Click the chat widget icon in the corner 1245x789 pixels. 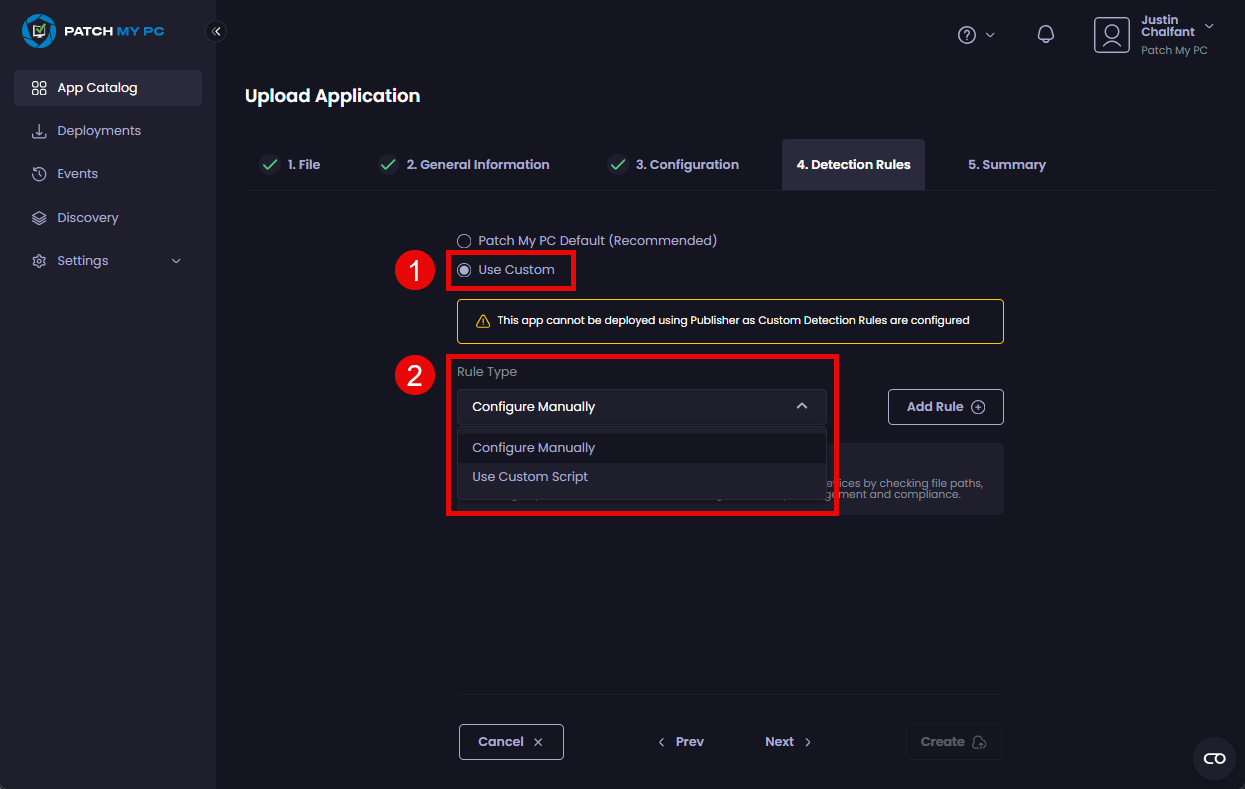[x=1214, y=758]
